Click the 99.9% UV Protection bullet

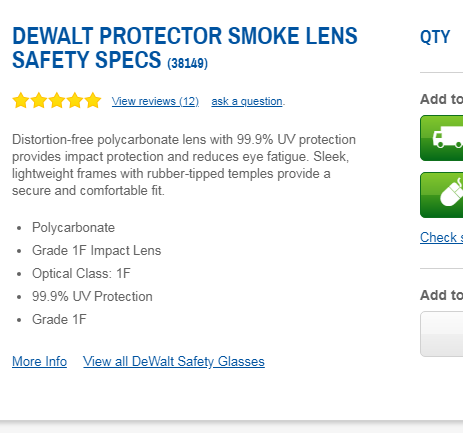click(92, 296)
